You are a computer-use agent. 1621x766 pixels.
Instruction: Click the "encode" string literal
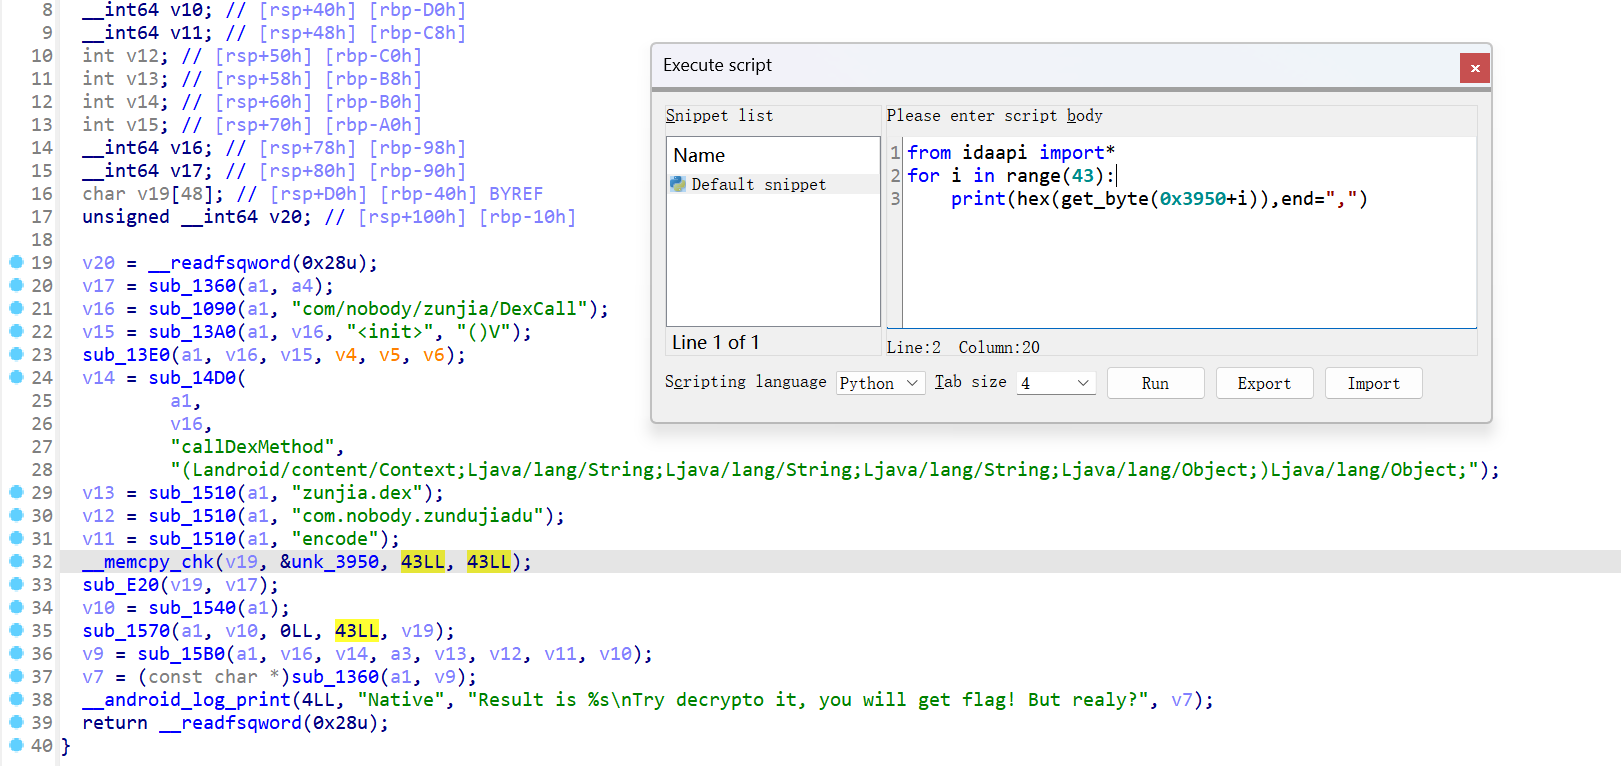click(x=335, y=539)
